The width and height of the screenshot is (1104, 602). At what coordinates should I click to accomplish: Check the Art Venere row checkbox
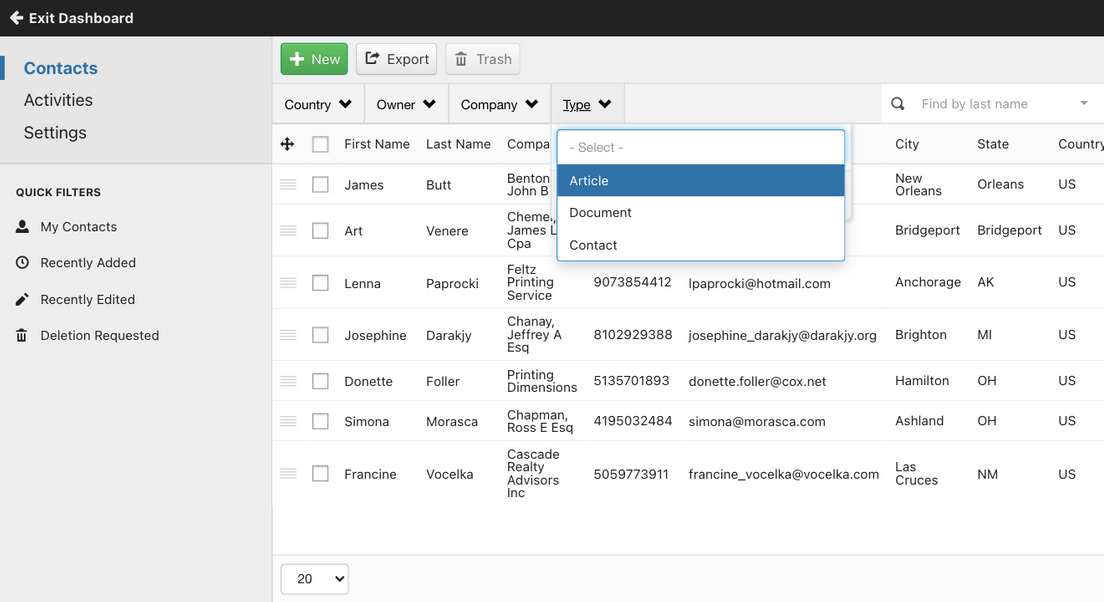coord(320,230)
